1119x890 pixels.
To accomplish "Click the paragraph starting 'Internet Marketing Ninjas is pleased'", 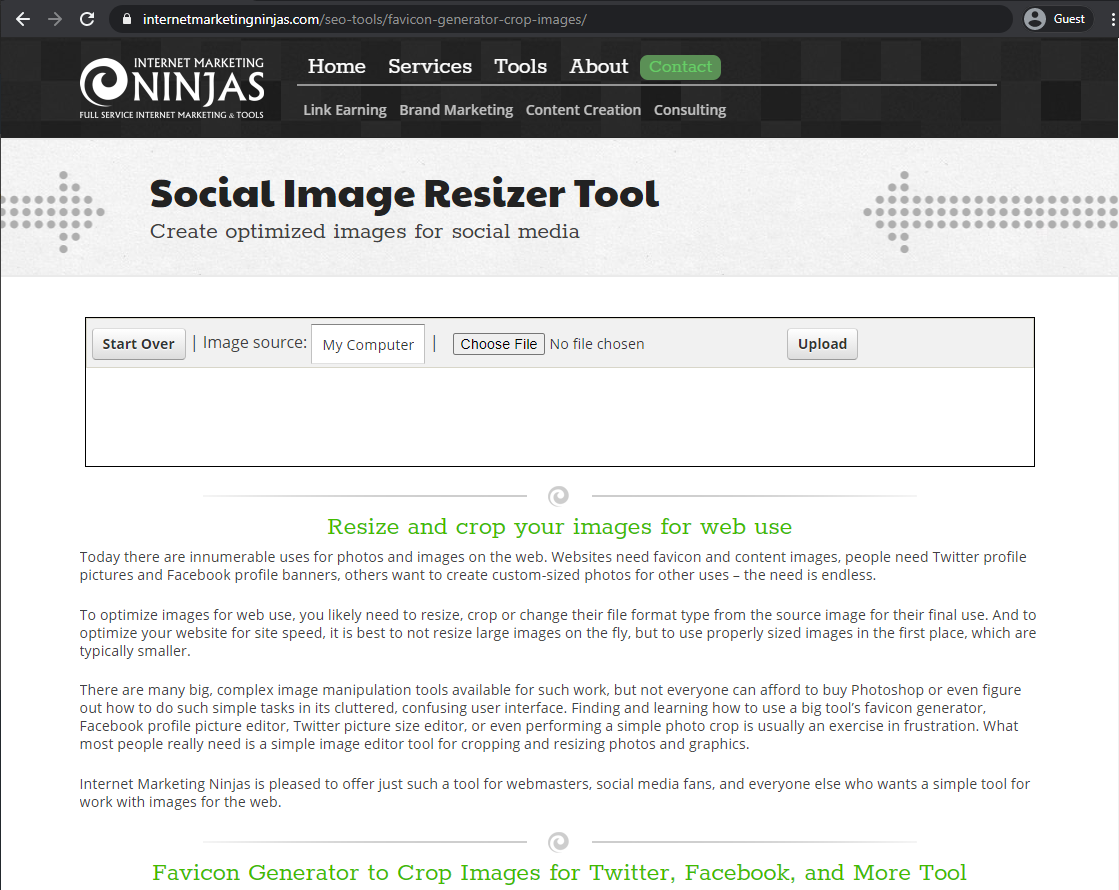I will point(555,793).
